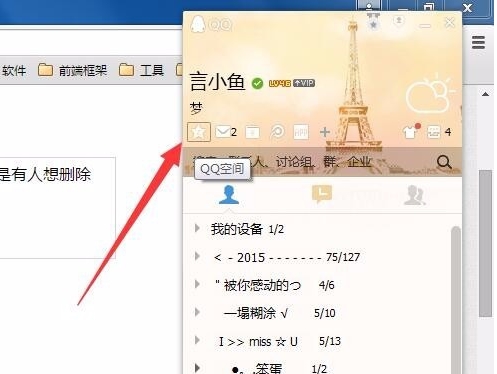Click the browser user profile icon in title bar
The width and height of the screenshot is (497, 374).
369,6
